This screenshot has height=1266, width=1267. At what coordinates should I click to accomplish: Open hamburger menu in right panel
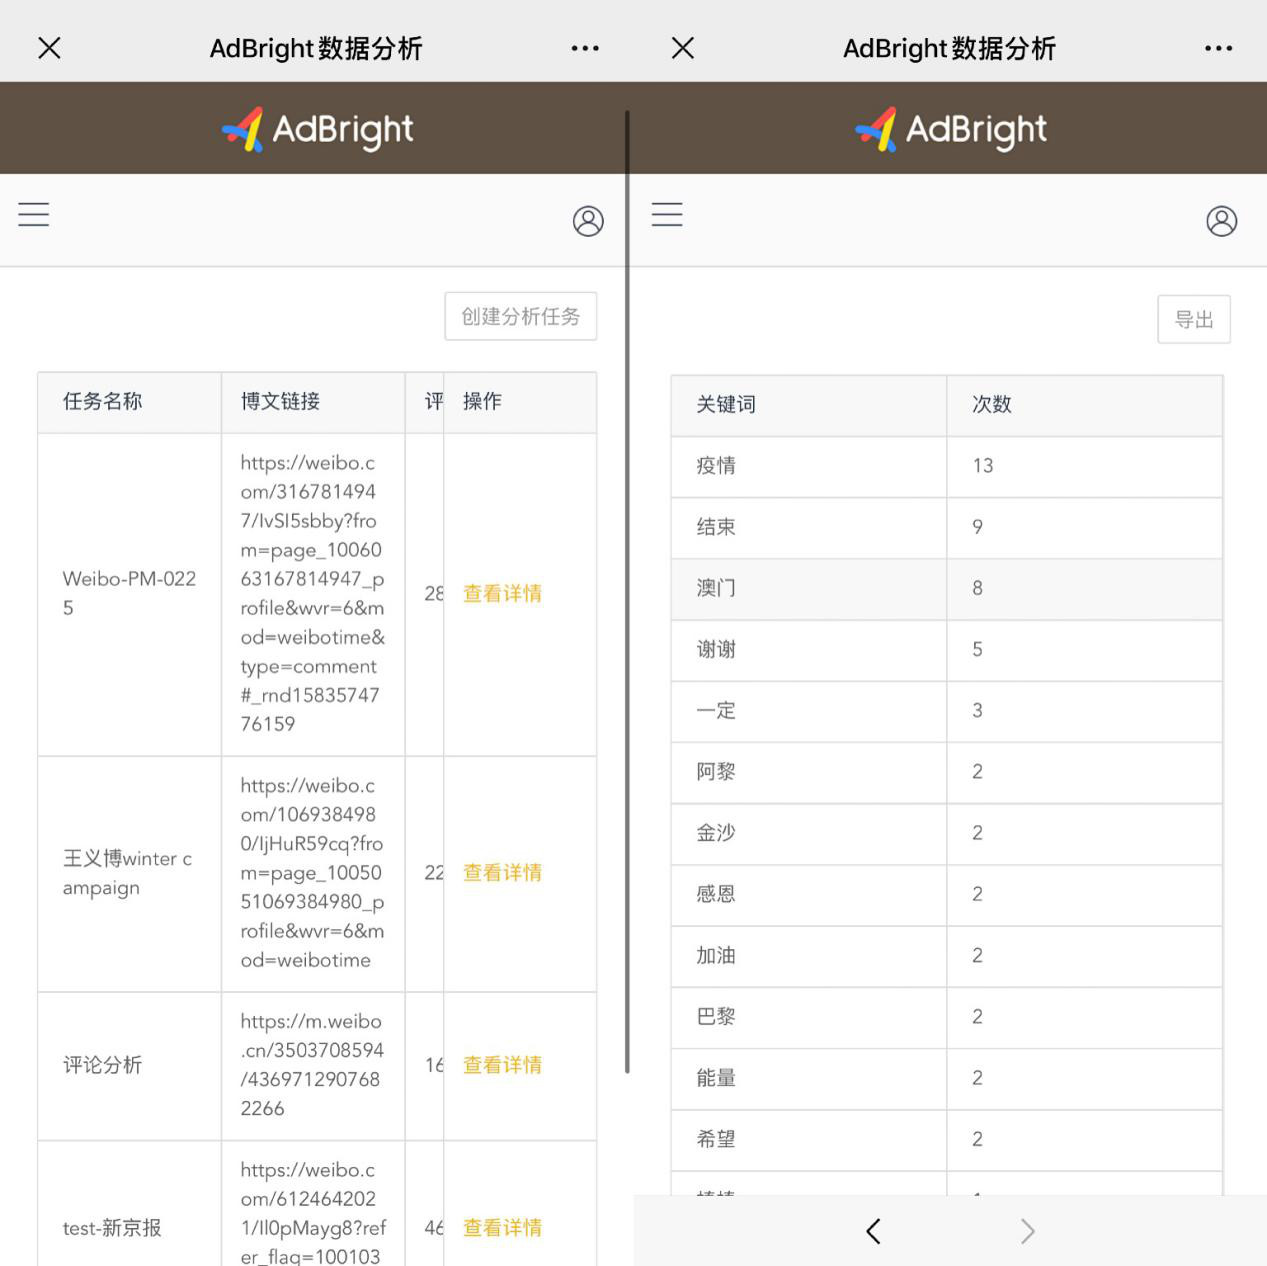pos(667,215)
